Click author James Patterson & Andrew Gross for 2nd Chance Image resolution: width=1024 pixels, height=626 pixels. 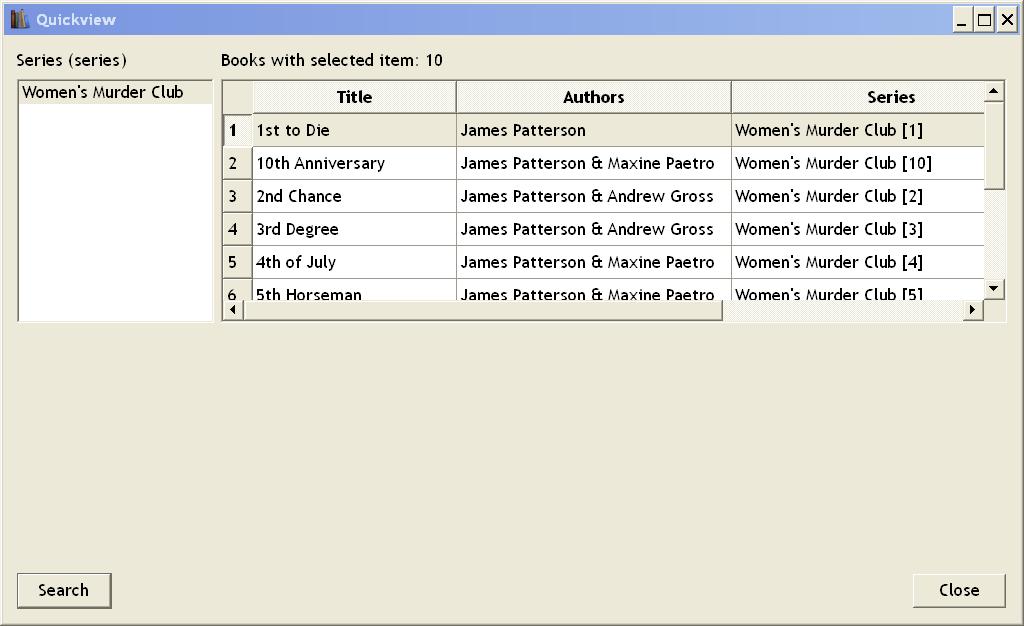[x=587, y=196]
